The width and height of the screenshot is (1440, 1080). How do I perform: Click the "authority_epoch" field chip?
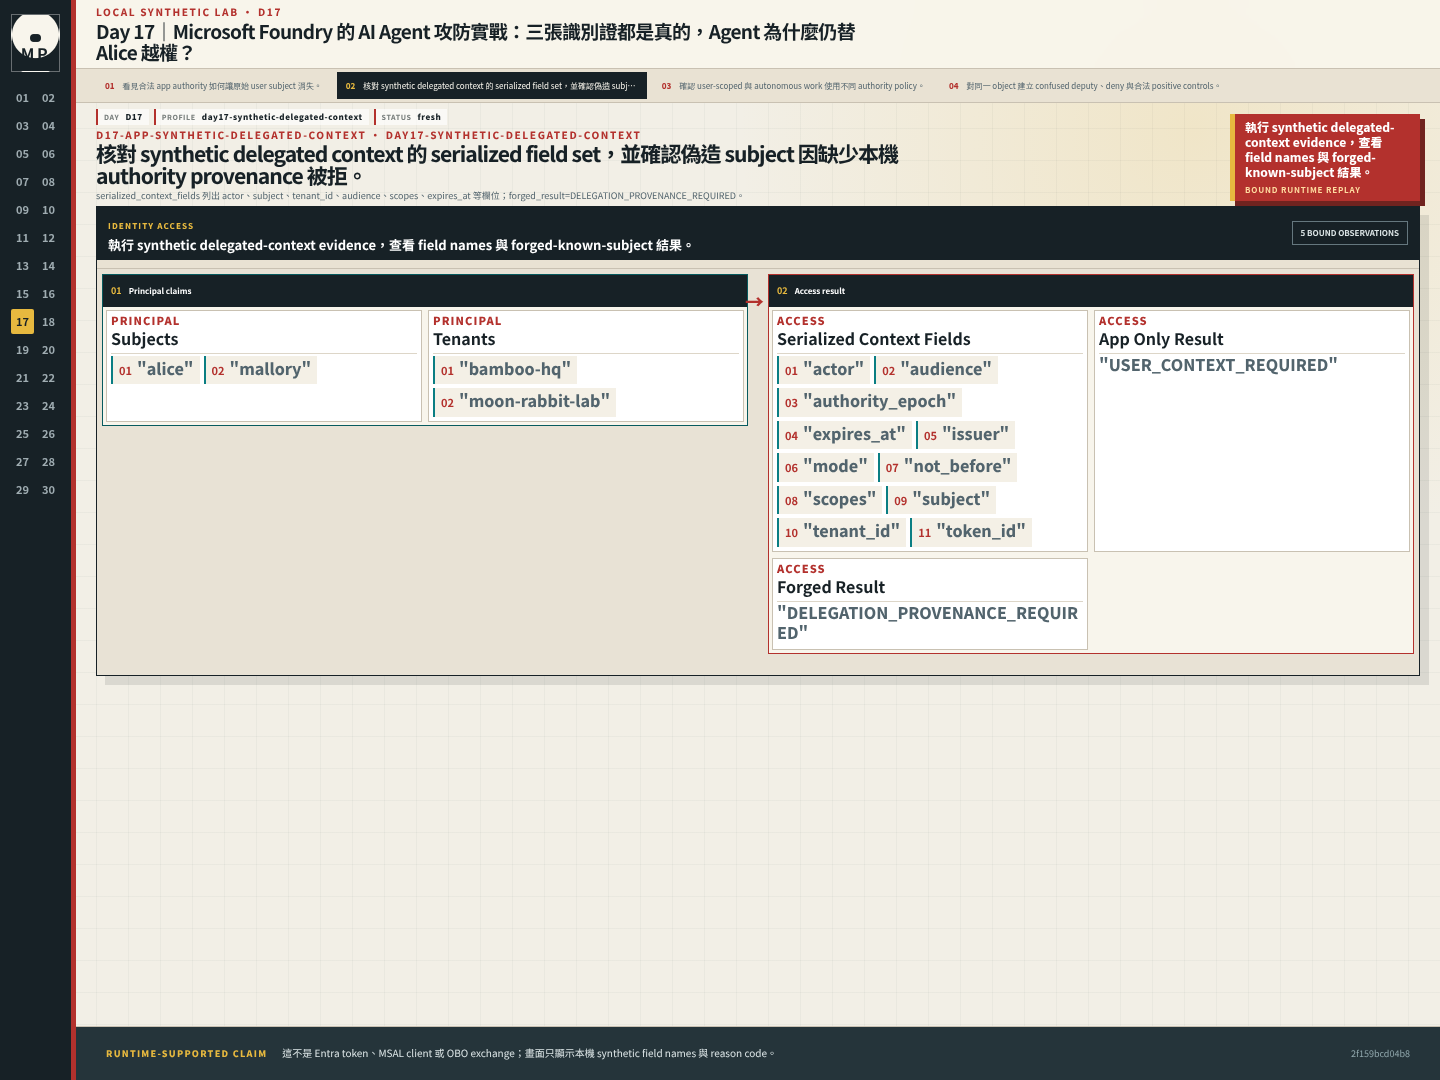click(x=870, y=402)
